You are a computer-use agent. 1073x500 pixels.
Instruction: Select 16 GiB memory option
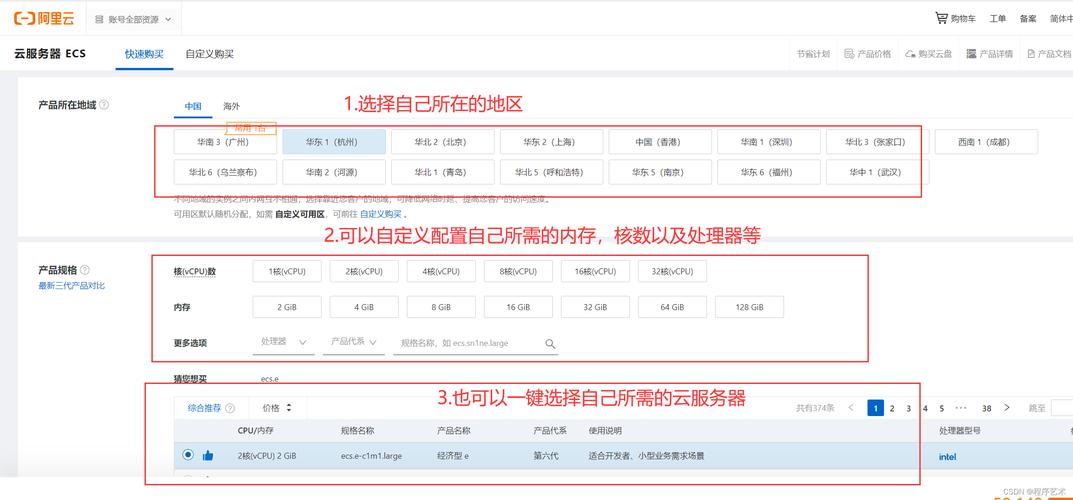point(519,307)
